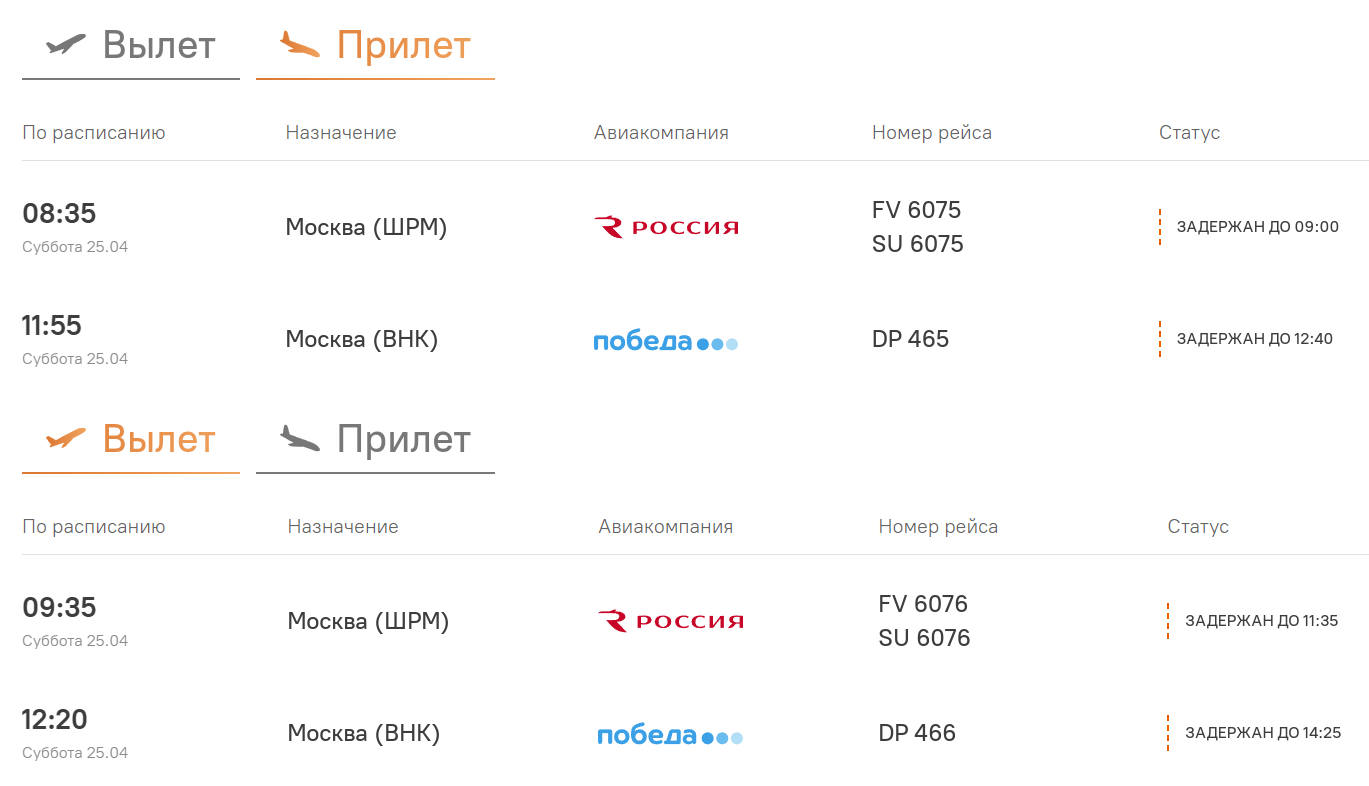Switch to the lower gray Прилет tab
This screenshot has height=786, width=1369.
tap(403, 439)
